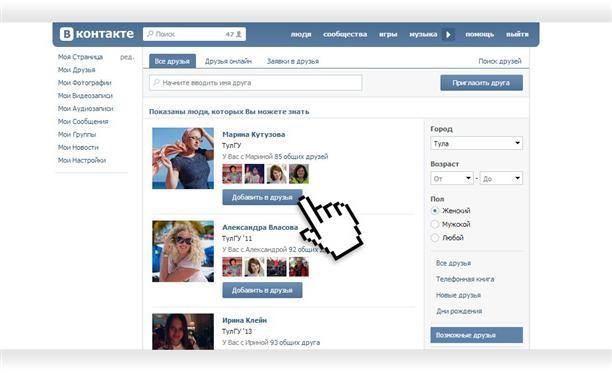Open Мои Группы in sidebar
The image size is (612, 373).
[77, 134]
